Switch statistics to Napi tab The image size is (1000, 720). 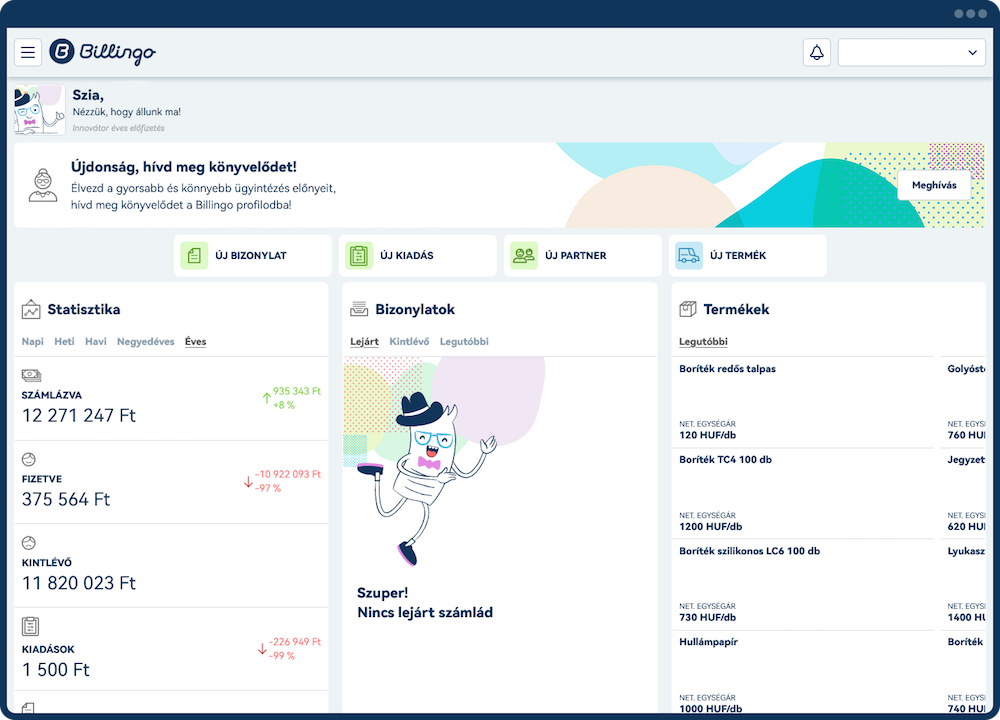[33, 342]
